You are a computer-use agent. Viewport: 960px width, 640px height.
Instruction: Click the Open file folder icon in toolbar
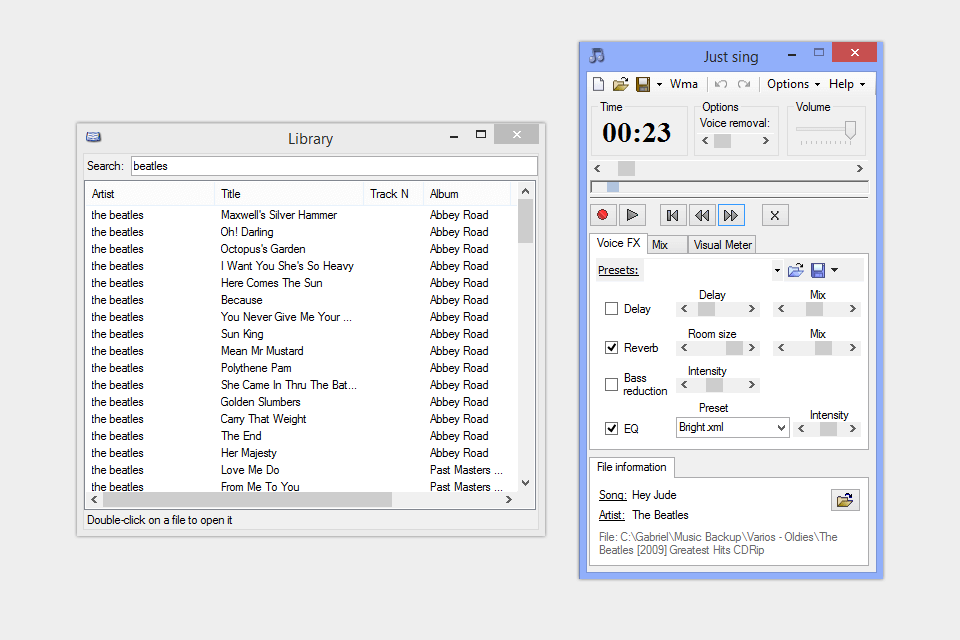(620, 84)
